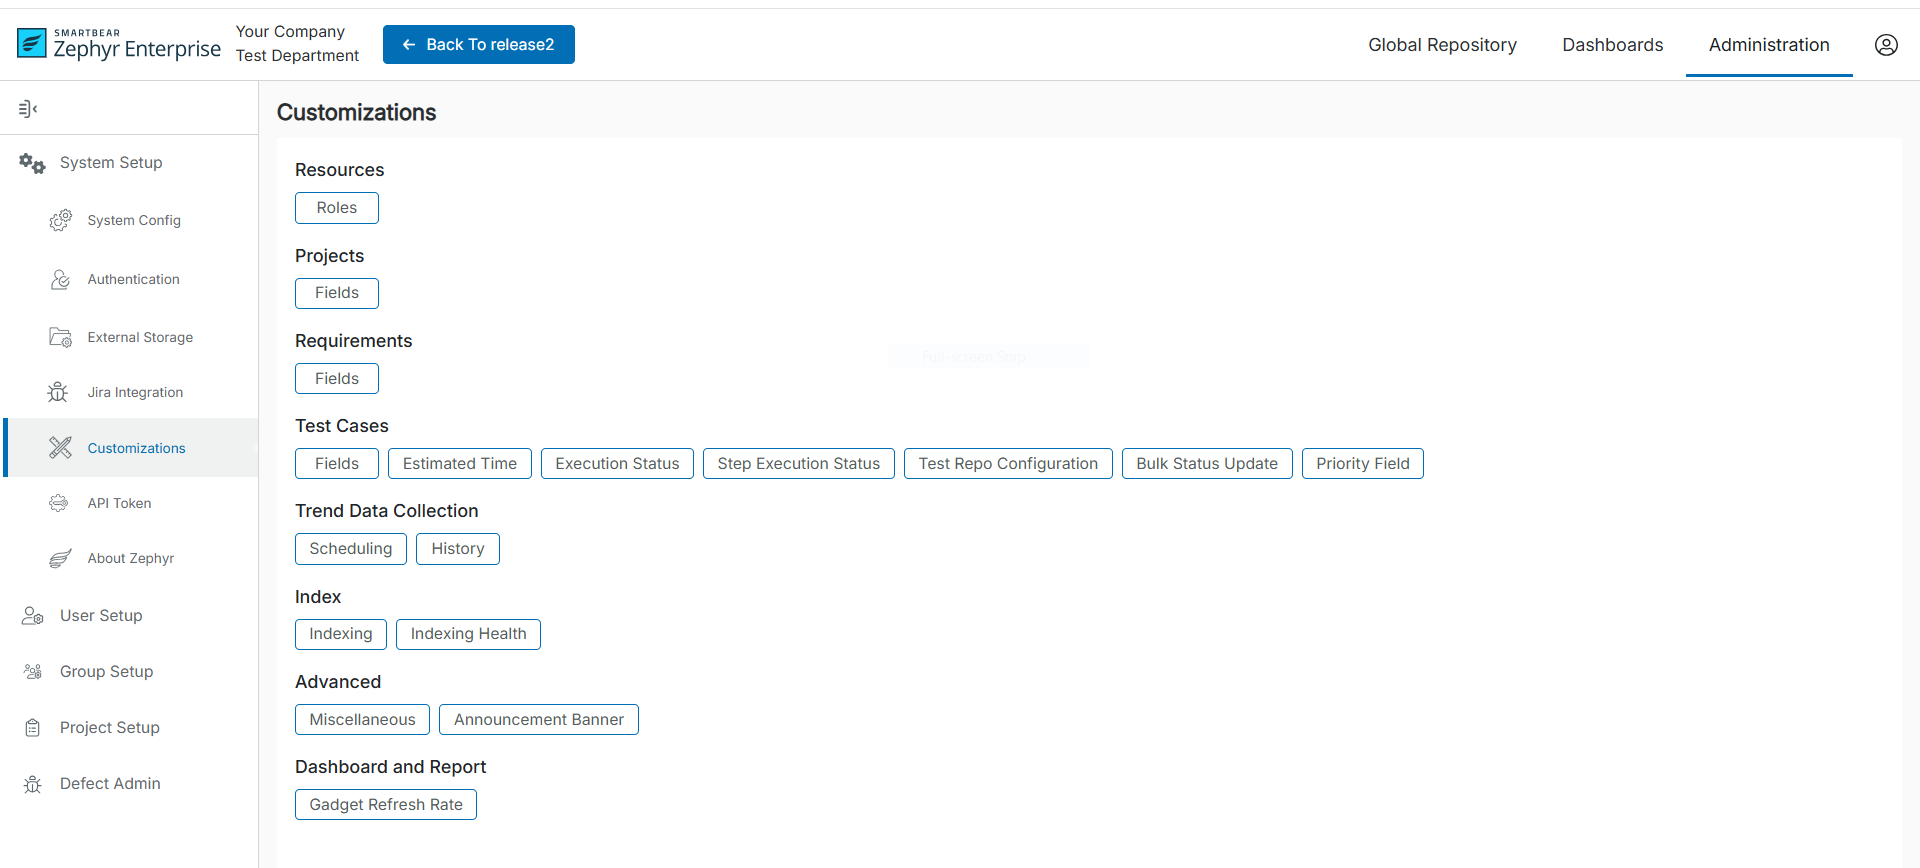1920x868 pixels.
Task: Click the API Token icon
Action: pyautogui.click(x=59, y=503)
